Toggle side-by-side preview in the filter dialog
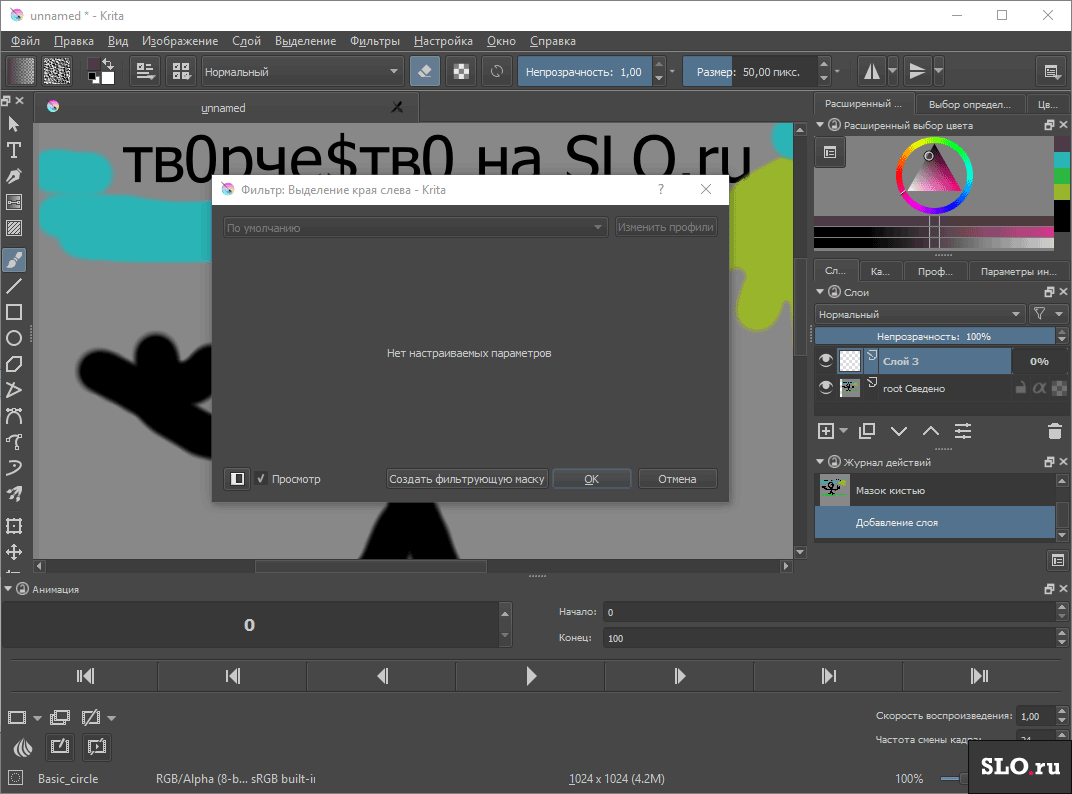 coord(237,479)
